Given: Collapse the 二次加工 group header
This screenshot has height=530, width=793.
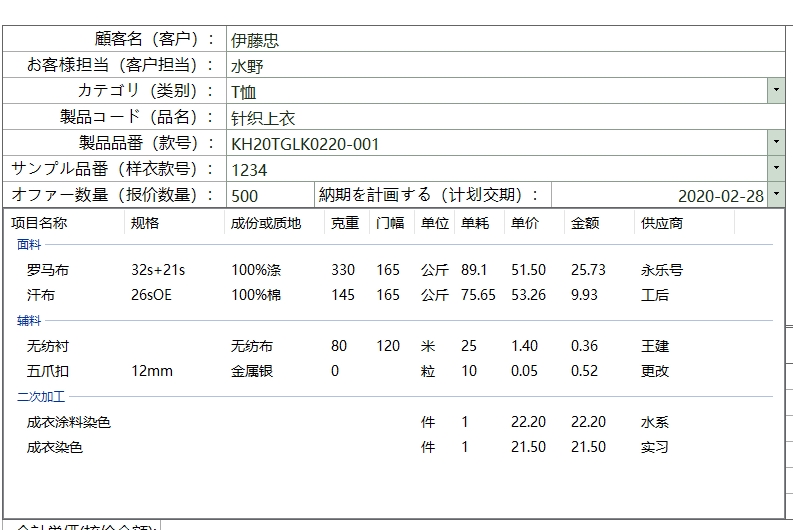Looking at the screenshot, I should (x=41, y=396).
